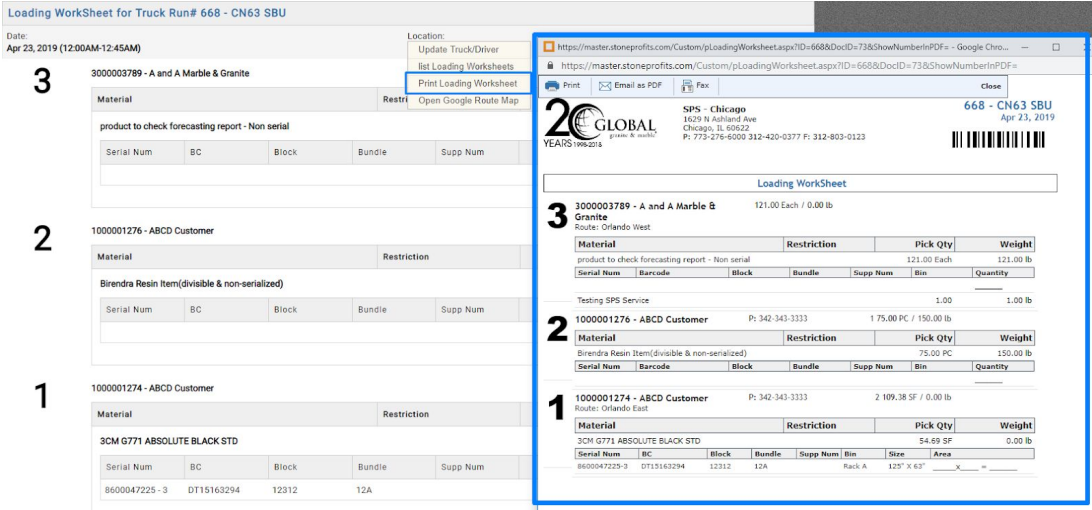Open Google Route Map menu entry
Viewport: 1092px width, 510px height.
click(x=468, y=100)
